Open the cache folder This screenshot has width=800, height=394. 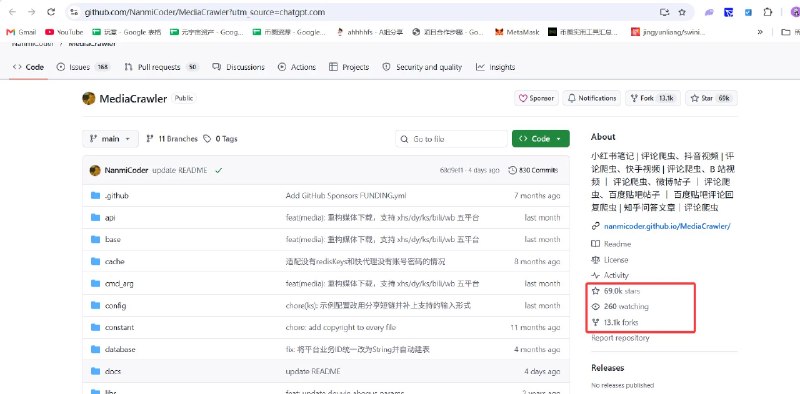coord(115,262)
